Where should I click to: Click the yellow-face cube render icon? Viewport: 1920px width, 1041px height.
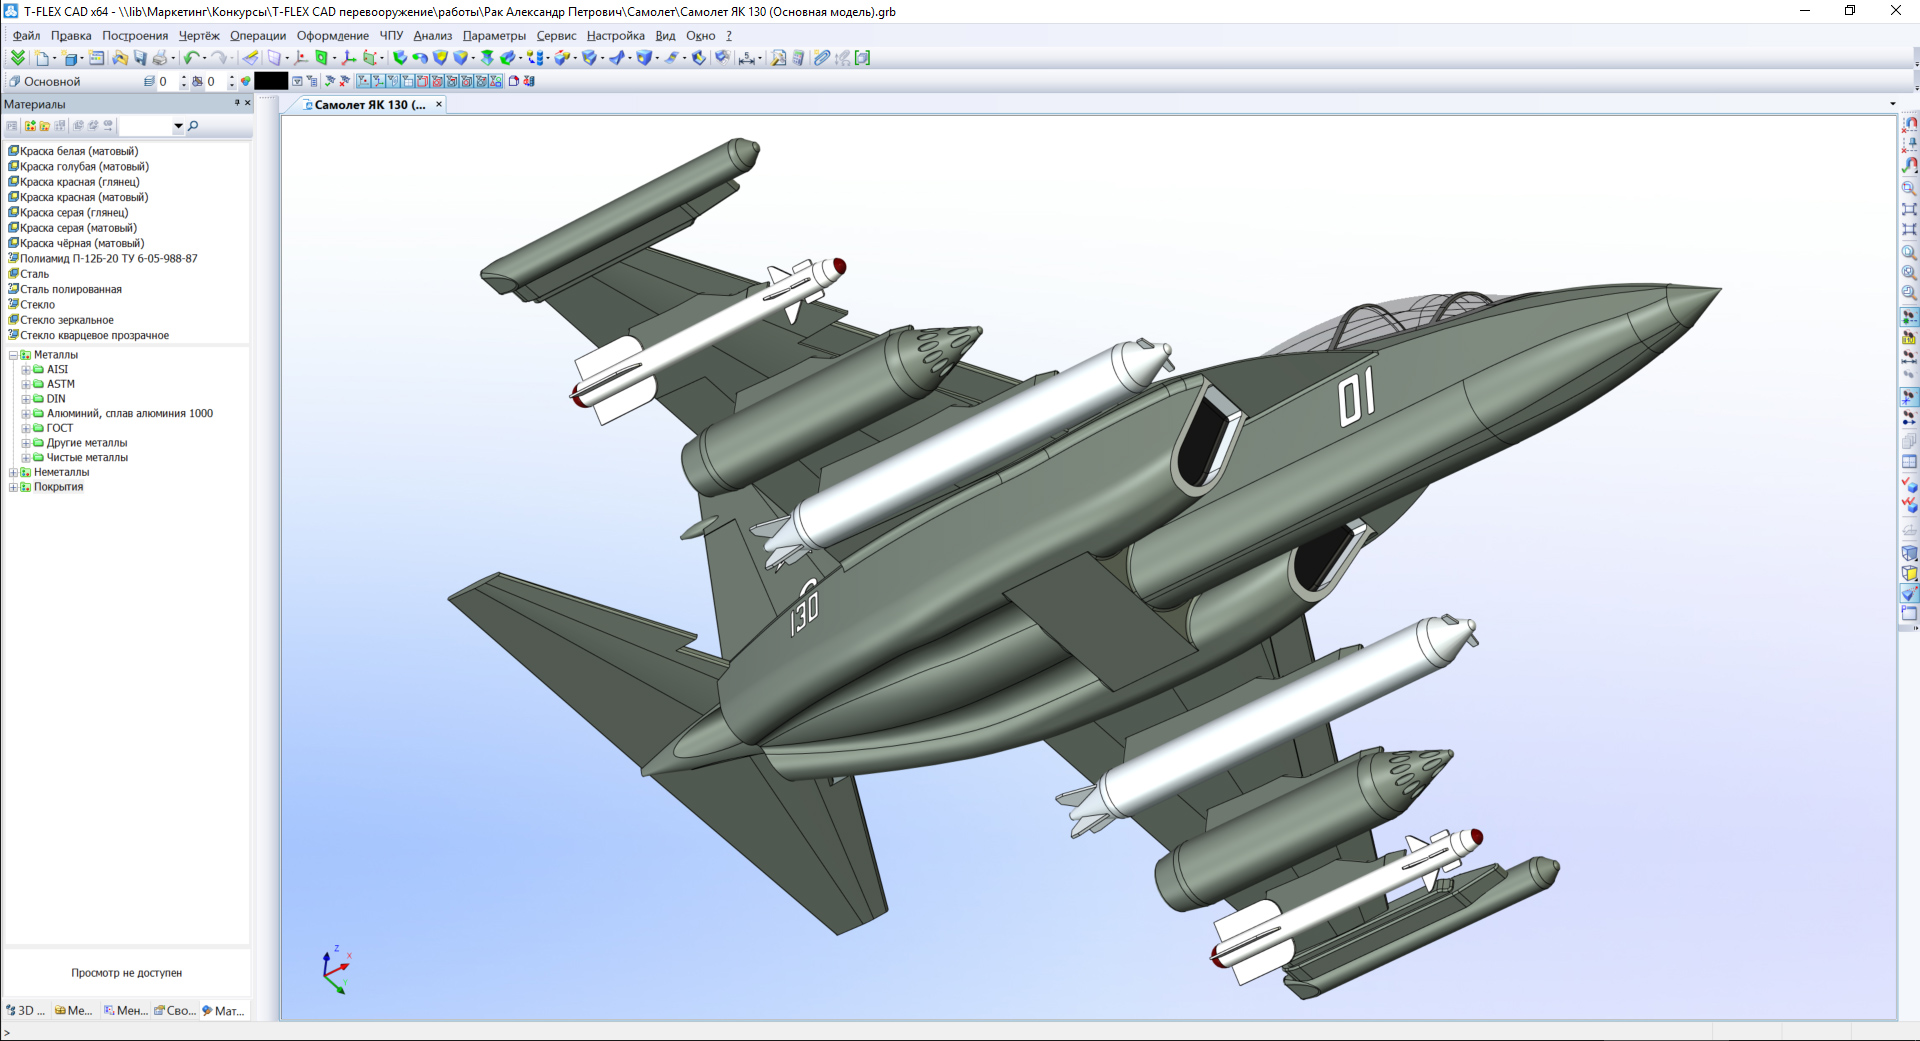point(1909,574)
